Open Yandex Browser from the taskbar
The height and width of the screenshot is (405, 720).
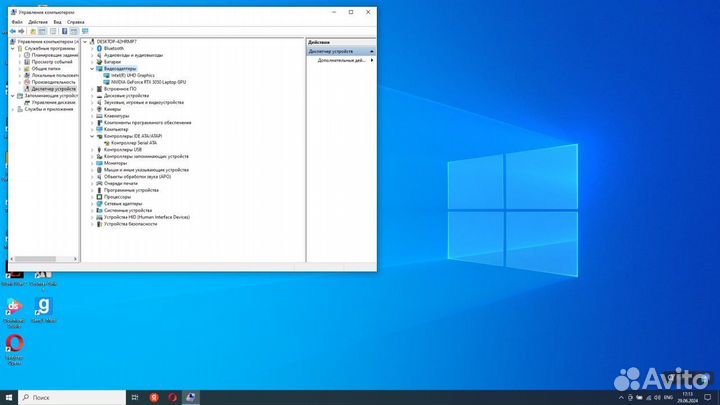(x=154, y=398)
